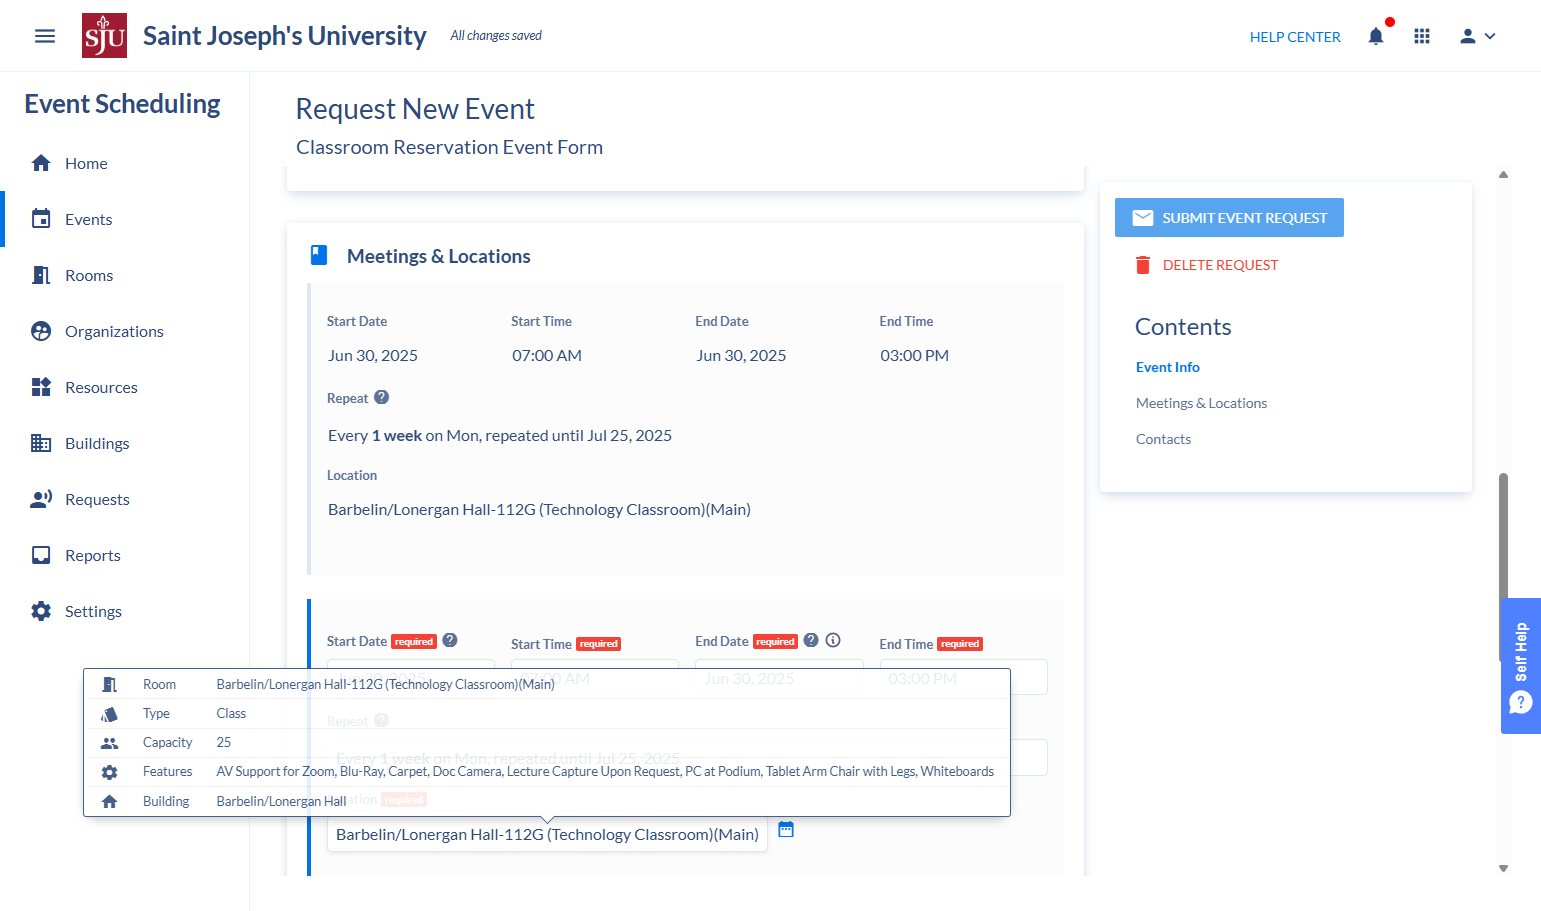This screenshot has height=911, width=1541.
Task: Submit the event request
Action: [x=1229, y=218]
